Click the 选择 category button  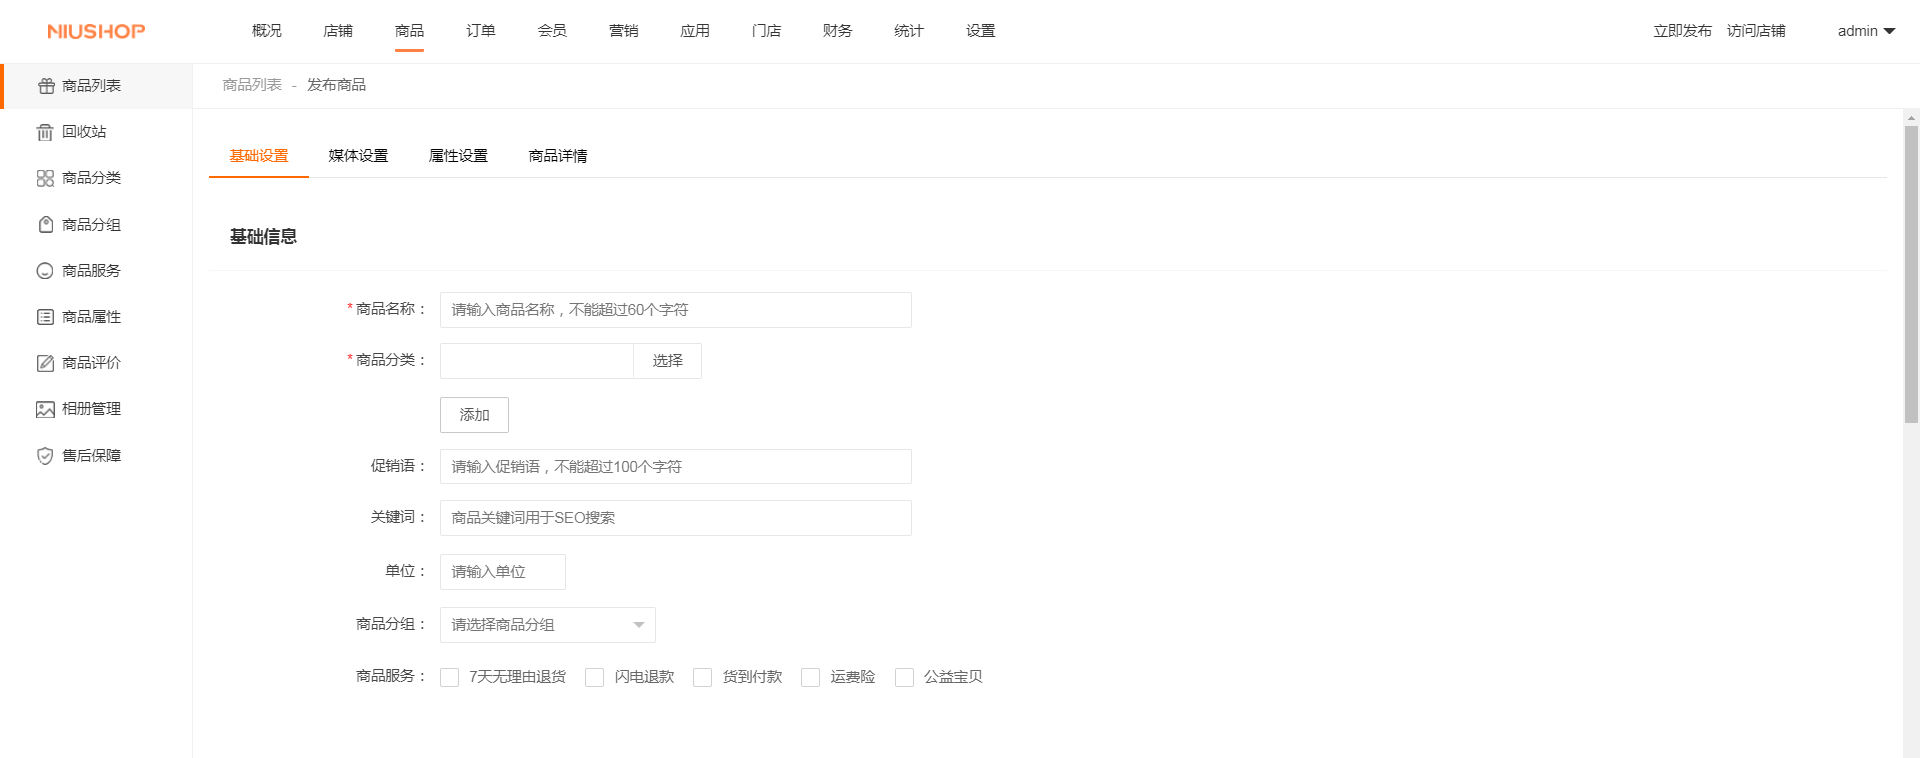(x=668, y=361)
